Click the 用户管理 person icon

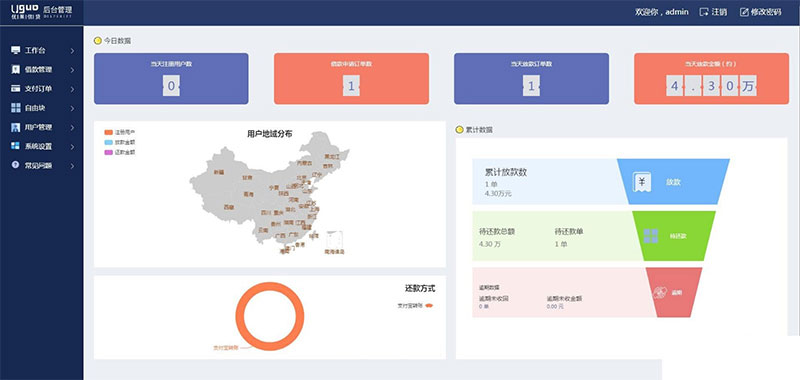(16, 127)
